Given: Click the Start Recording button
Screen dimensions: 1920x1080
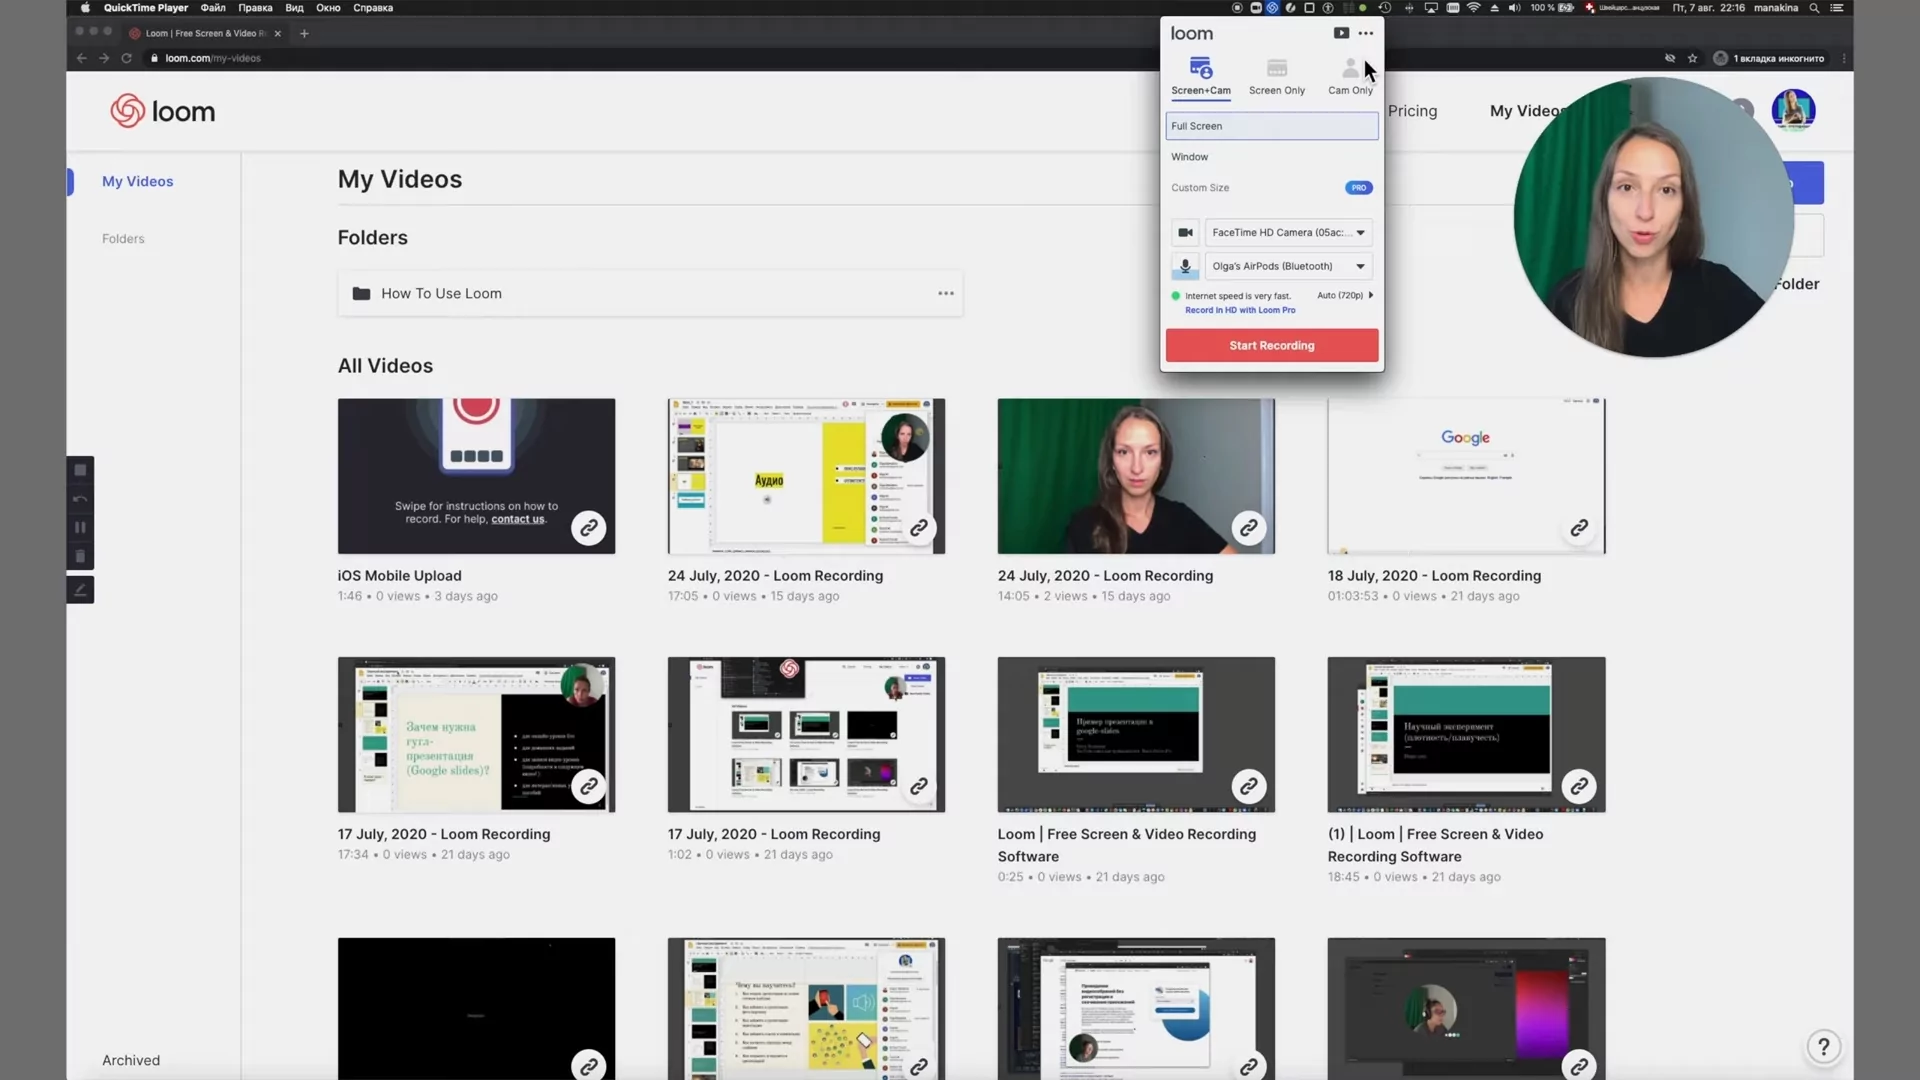Looking at the screenshot, I should click(x=1272, y=345).
